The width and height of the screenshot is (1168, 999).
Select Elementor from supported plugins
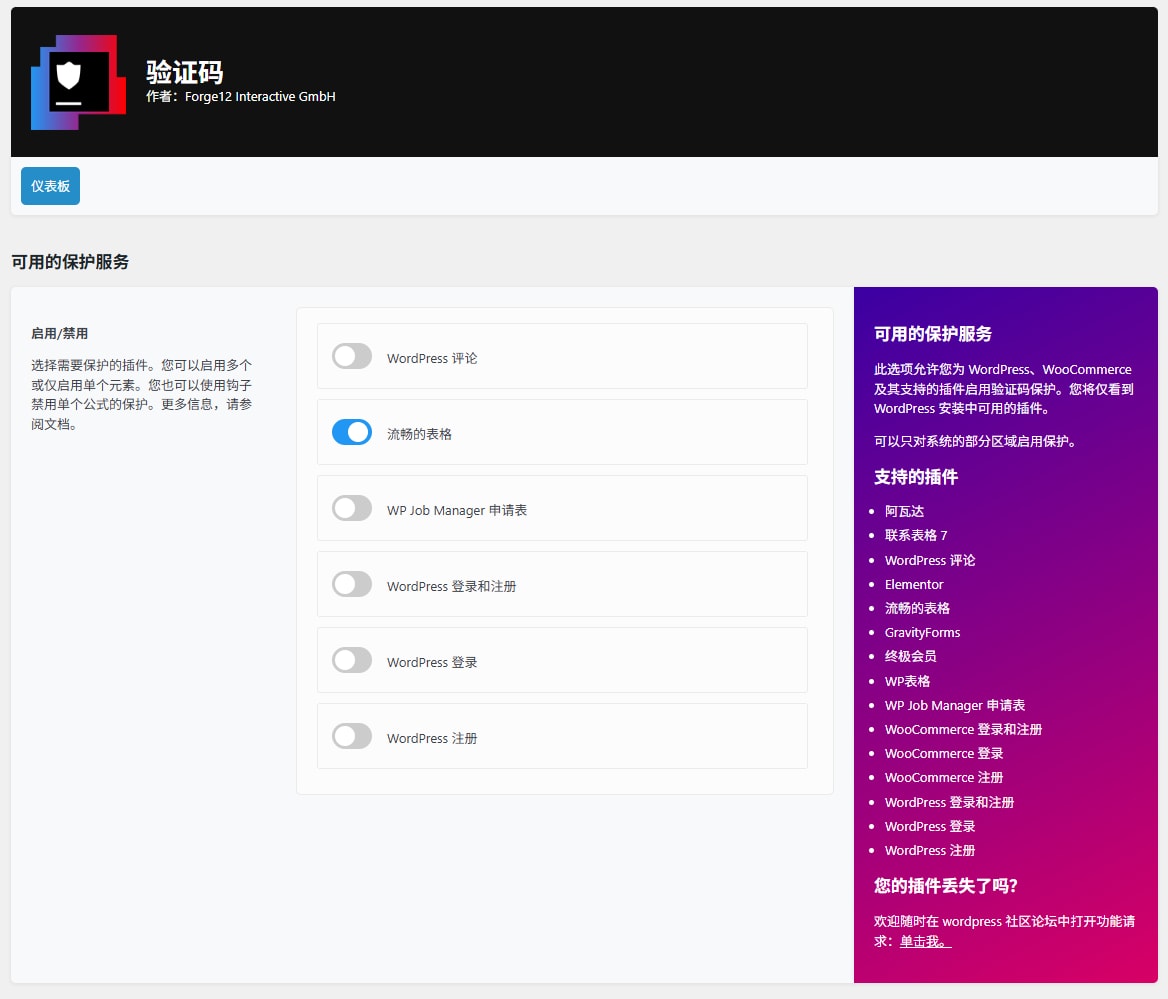913,584
